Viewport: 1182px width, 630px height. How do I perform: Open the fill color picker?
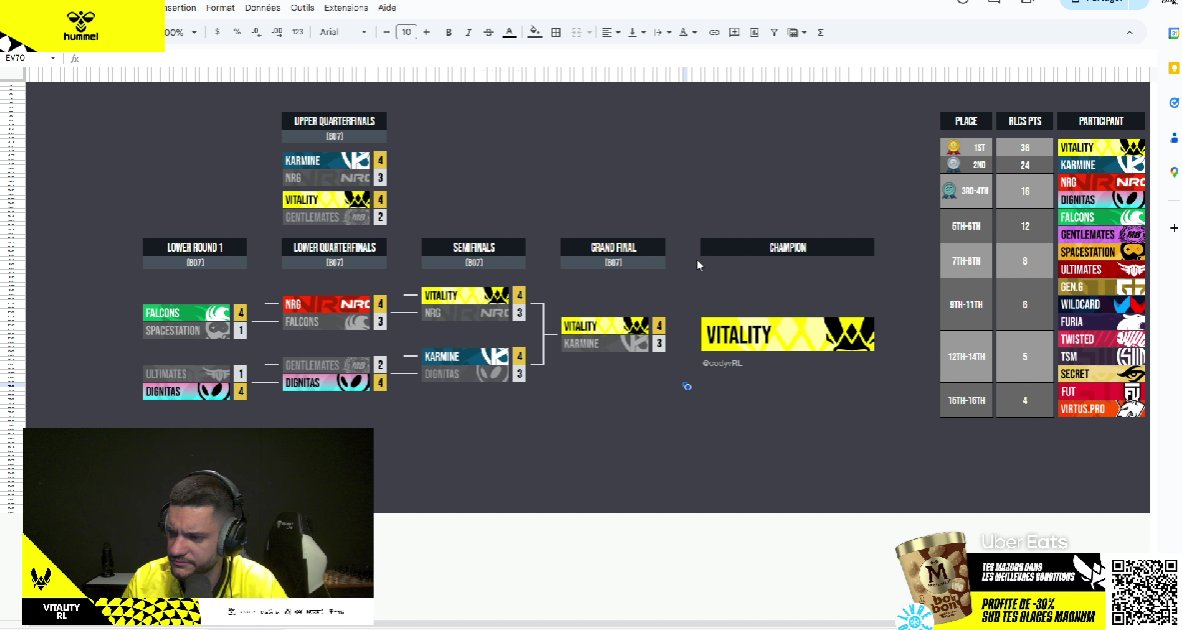pyautogui.click(x=534, y=32)
